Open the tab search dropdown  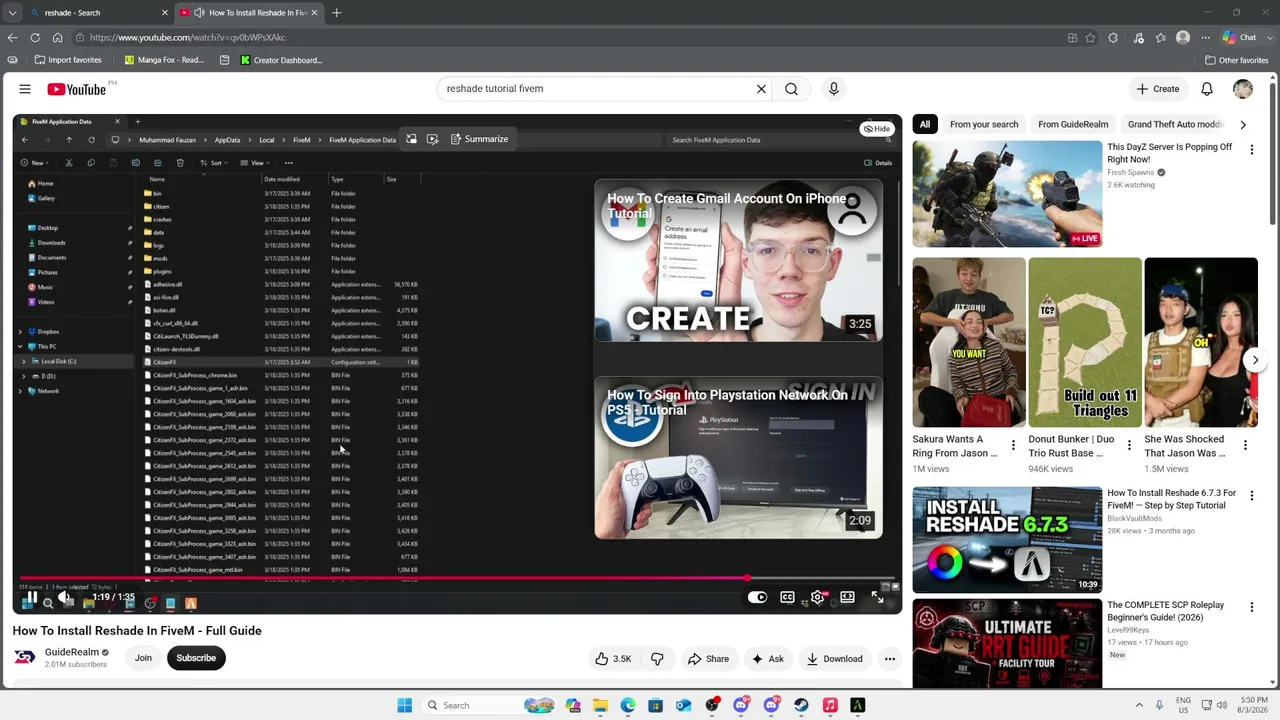[12, 13]
